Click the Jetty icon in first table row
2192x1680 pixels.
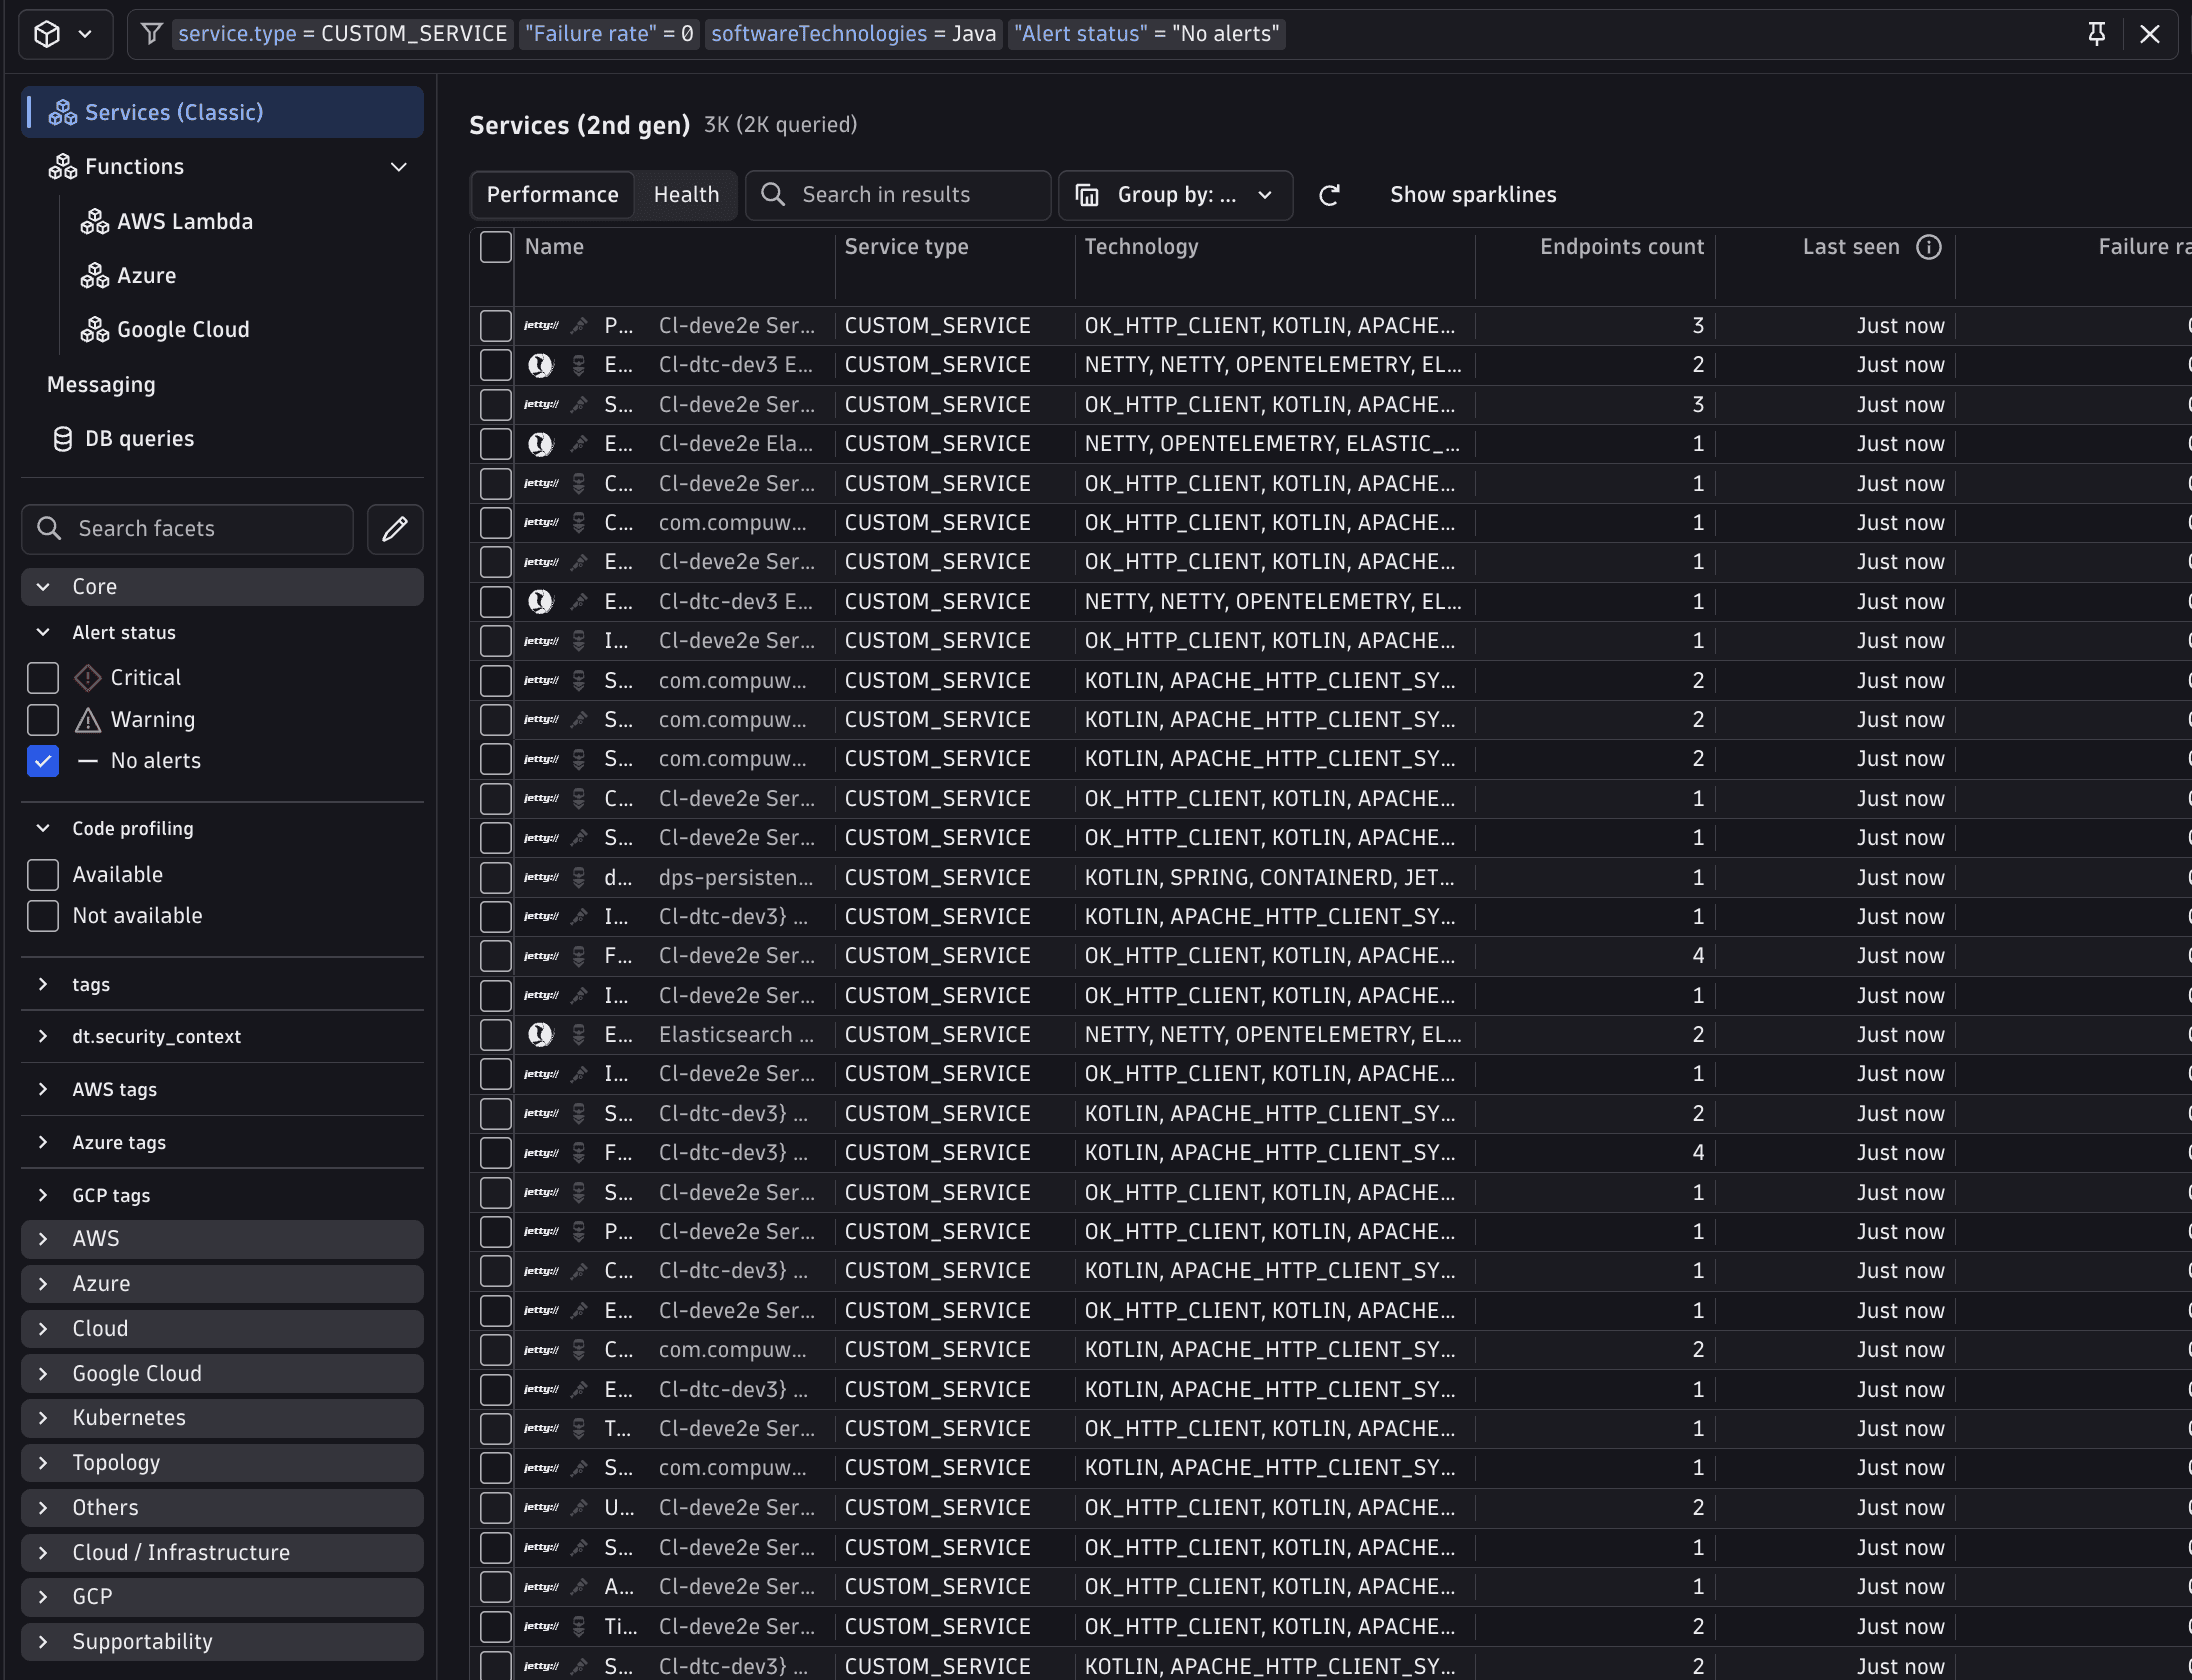pos(541,326)
